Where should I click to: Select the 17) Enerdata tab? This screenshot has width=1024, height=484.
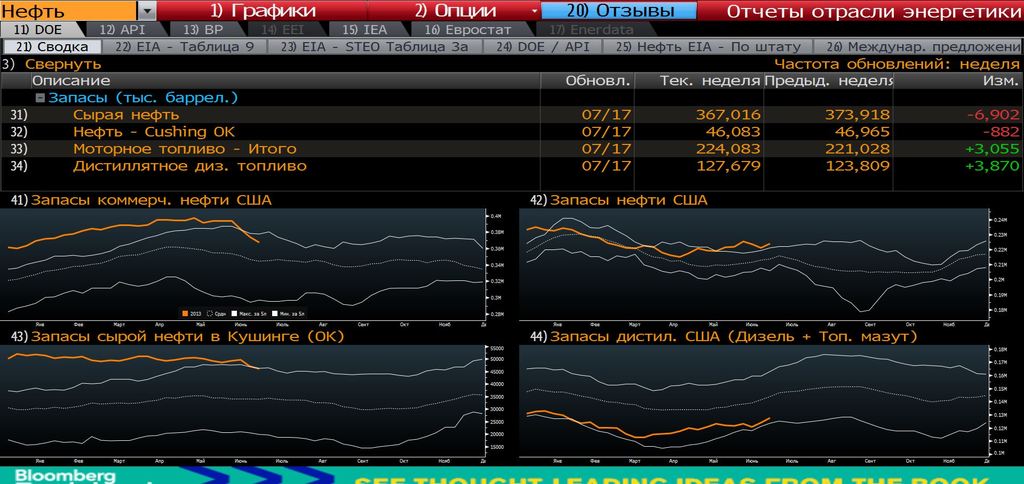[592, 29]
